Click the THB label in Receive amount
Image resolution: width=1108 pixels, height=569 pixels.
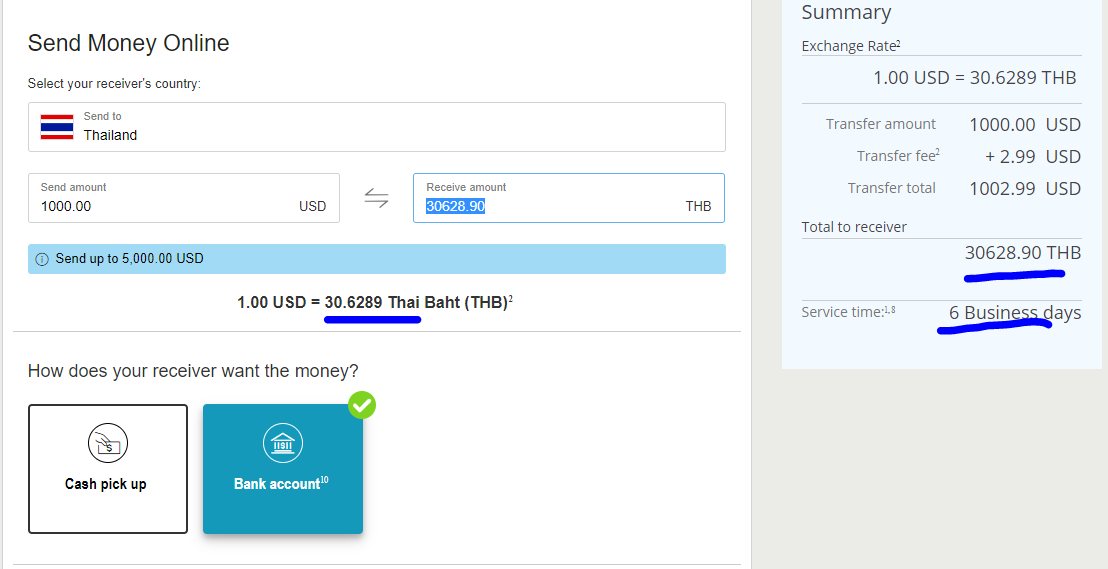pos(698,206)
